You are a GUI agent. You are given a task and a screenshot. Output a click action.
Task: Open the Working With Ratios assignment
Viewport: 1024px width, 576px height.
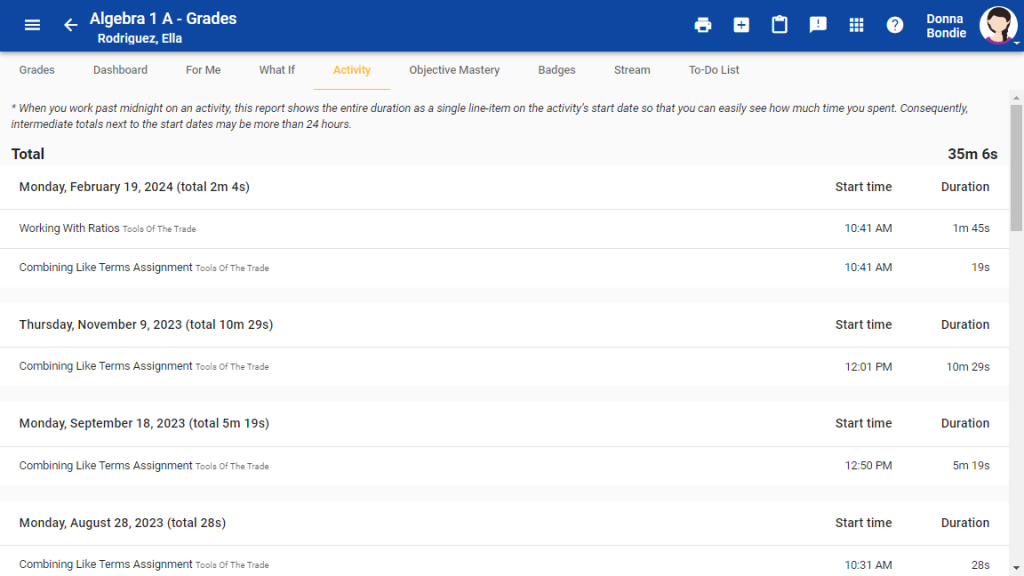point(69,228)
